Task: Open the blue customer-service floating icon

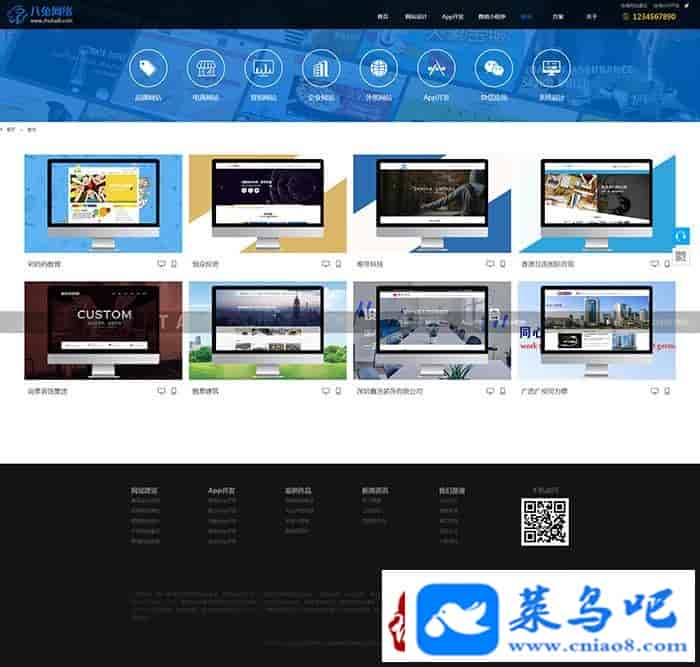Action: 681,236
